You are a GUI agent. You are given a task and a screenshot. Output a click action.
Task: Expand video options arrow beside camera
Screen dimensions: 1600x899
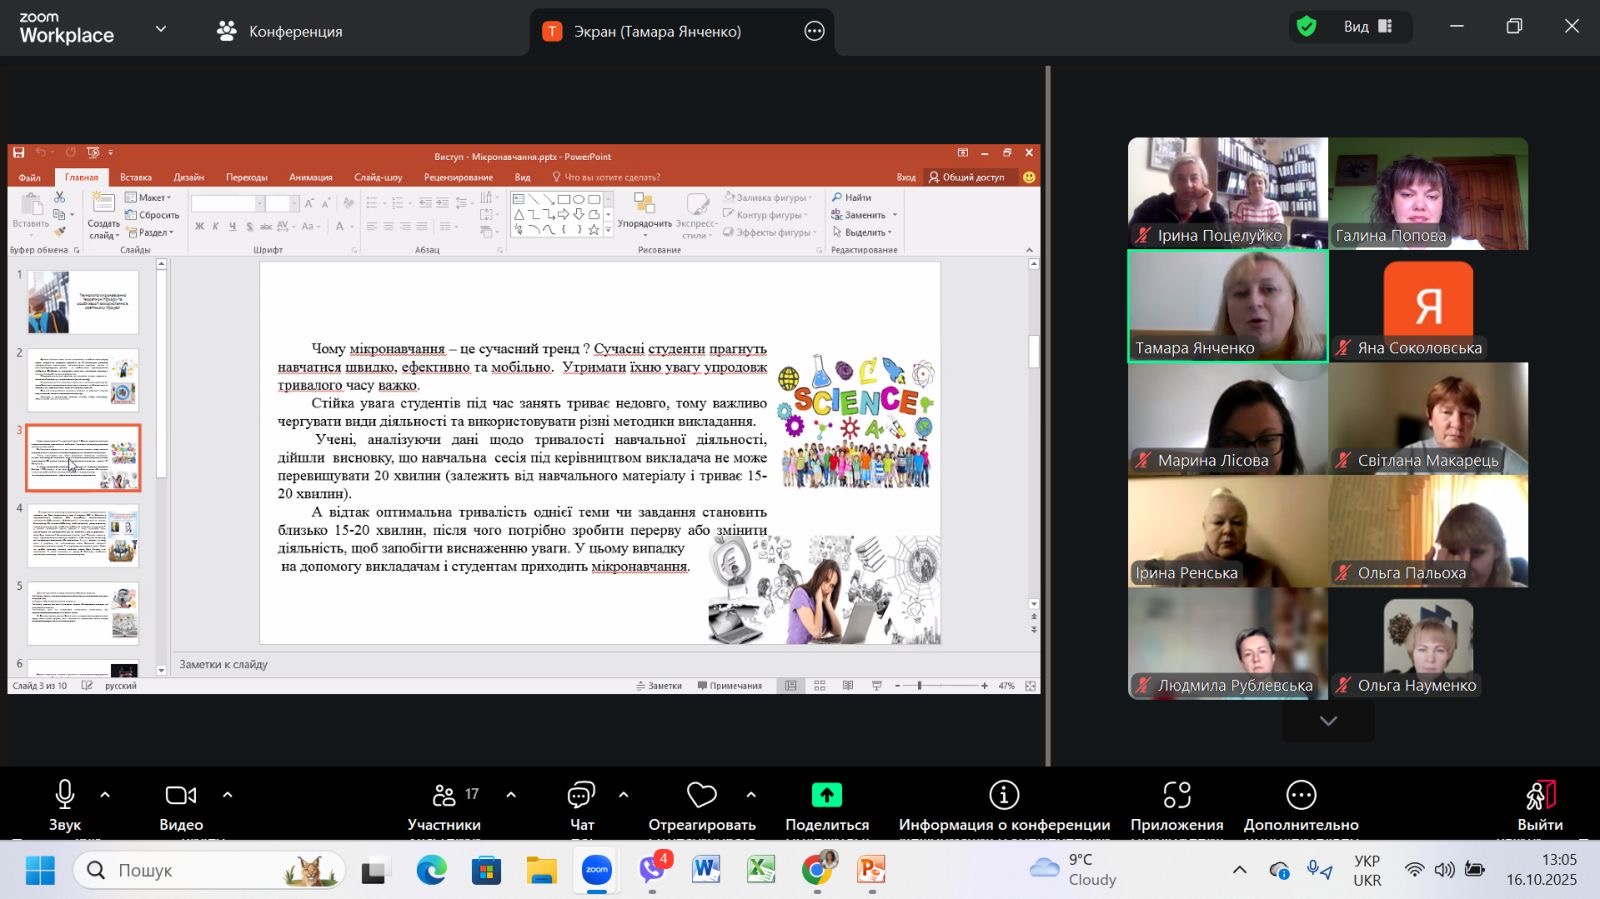pyautogui.click(x=227, y=796)
